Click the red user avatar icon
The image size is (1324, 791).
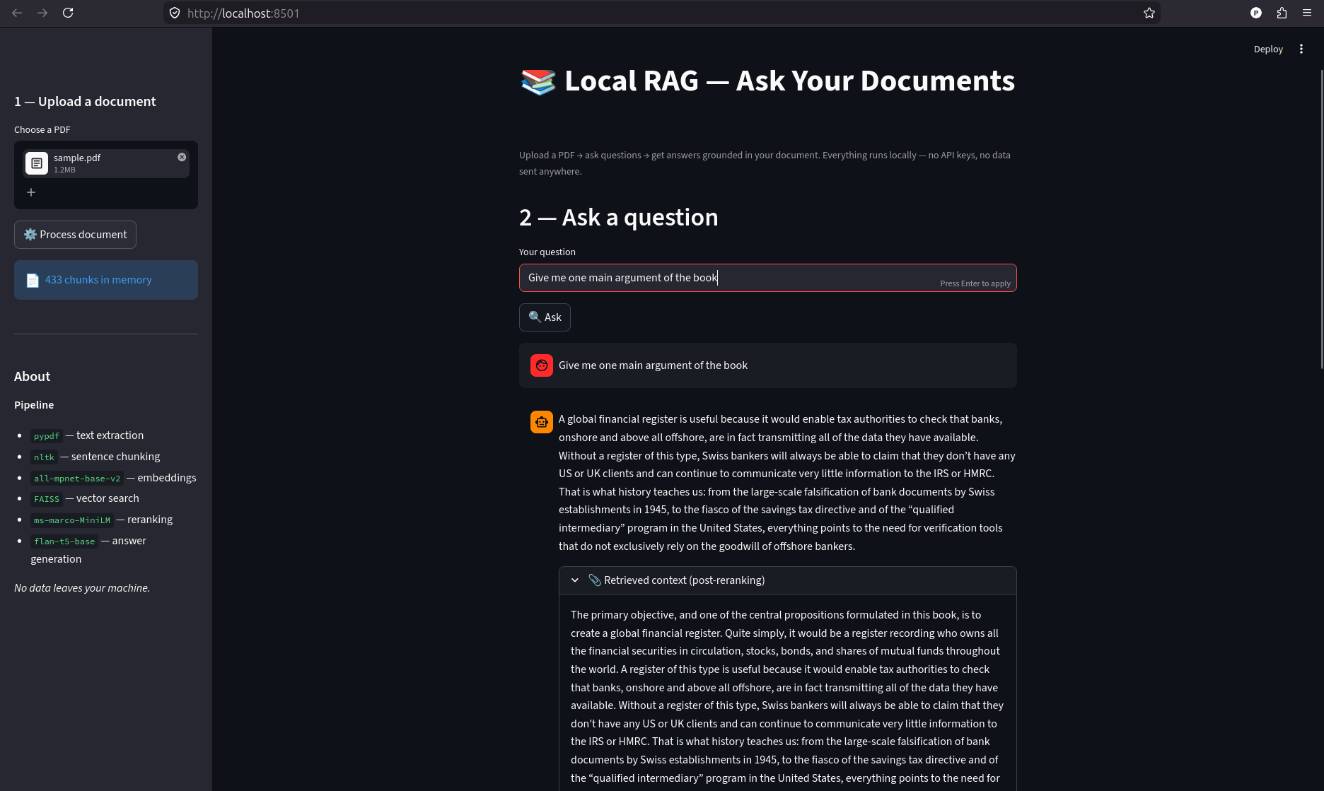[541, 365]
